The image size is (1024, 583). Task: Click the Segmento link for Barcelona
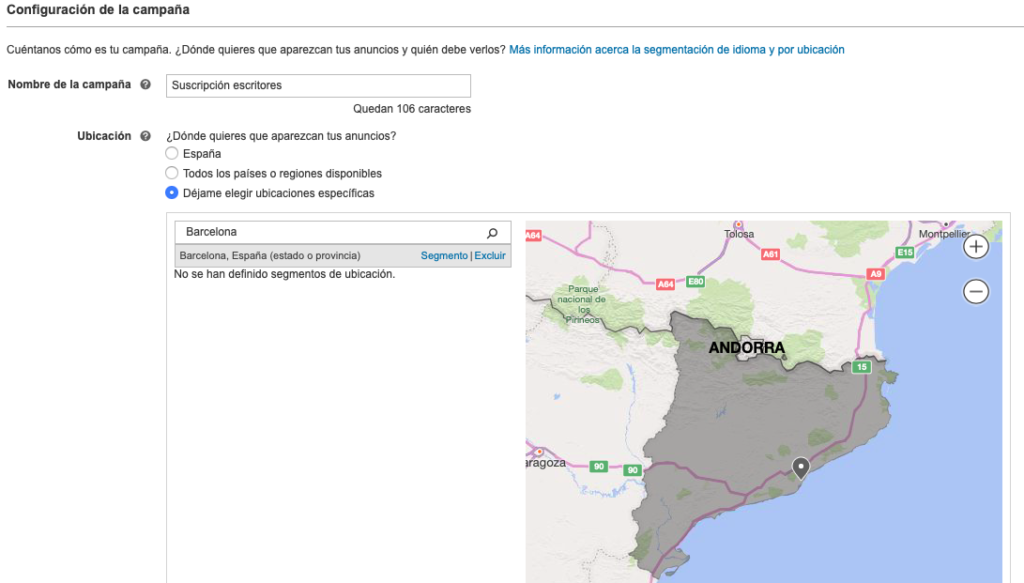coord(444,256)
